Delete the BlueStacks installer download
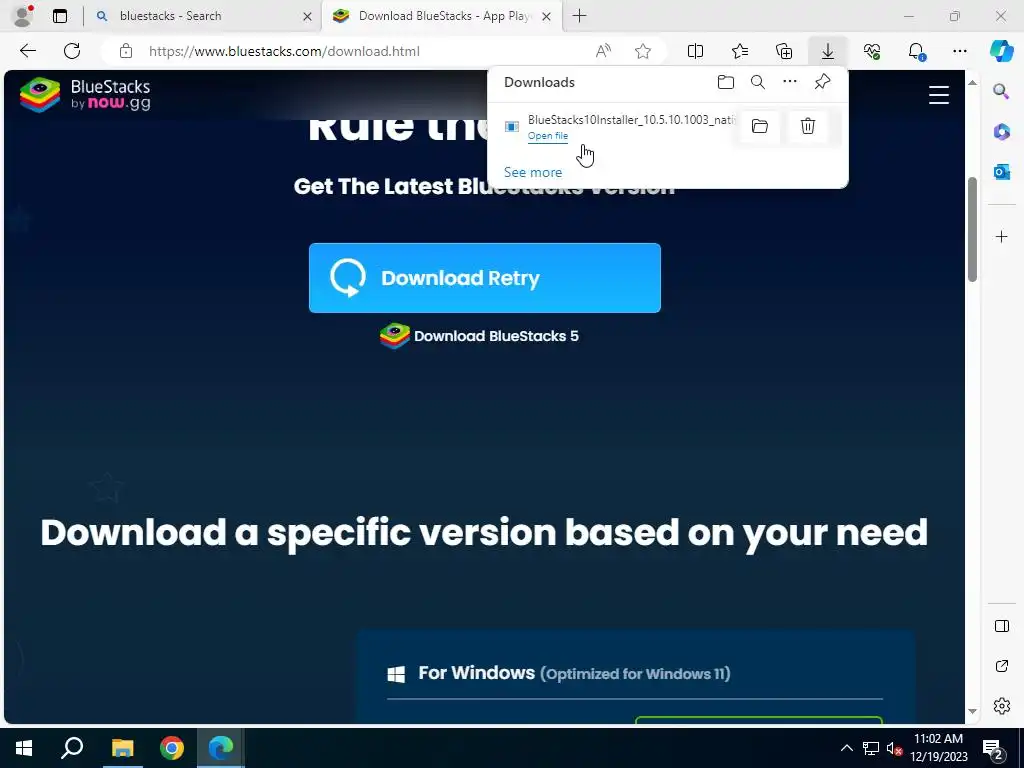This screenshot has height=768, width=1024. (808, 126)
